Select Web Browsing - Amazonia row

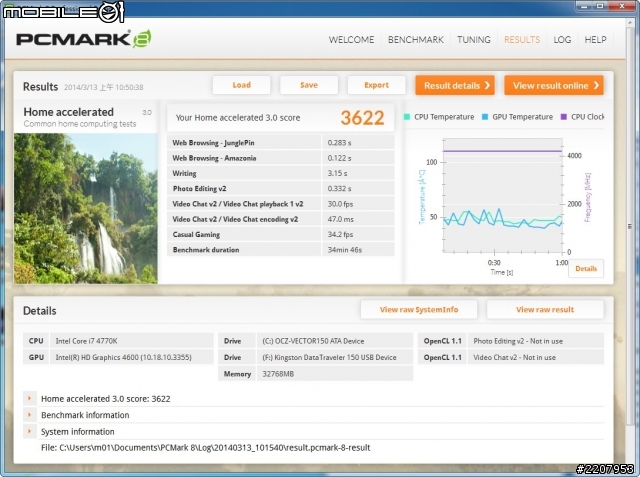[281, 158]
